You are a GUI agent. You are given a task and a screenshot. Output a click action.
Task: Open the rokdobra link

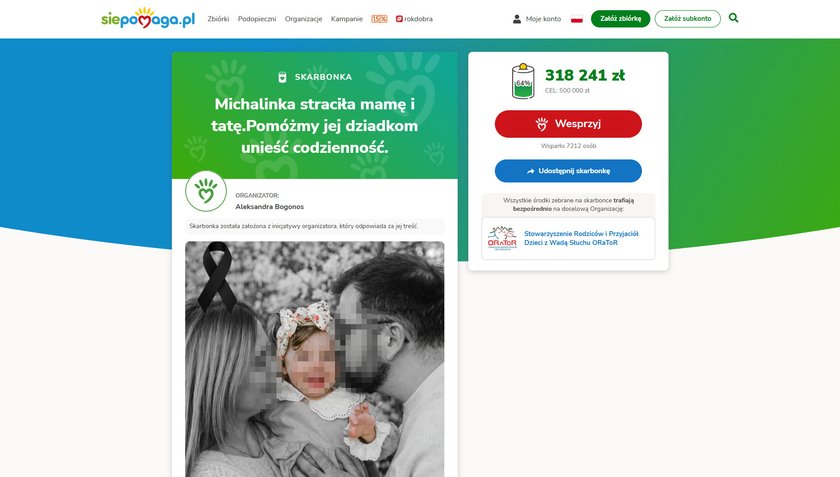414,19
